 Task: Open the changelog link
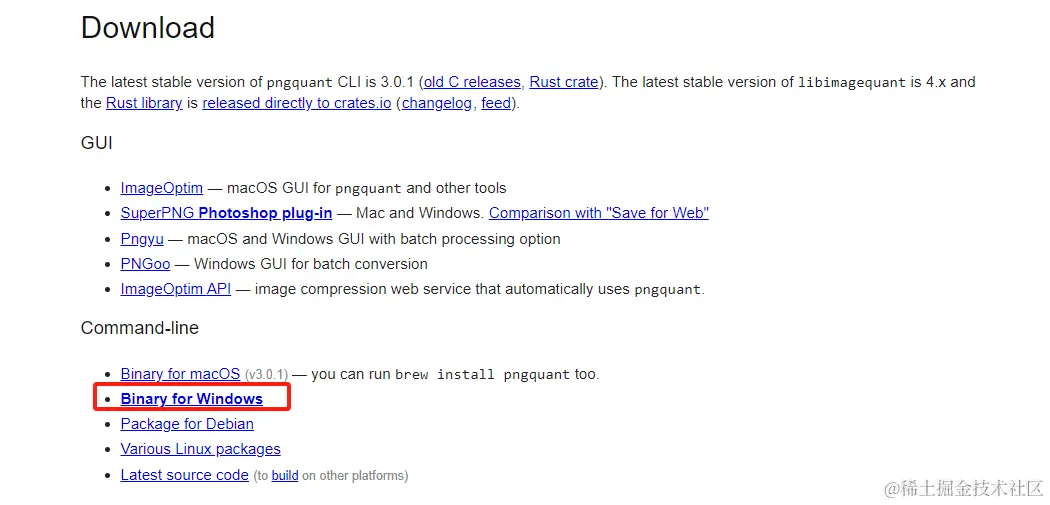point(436,103)
